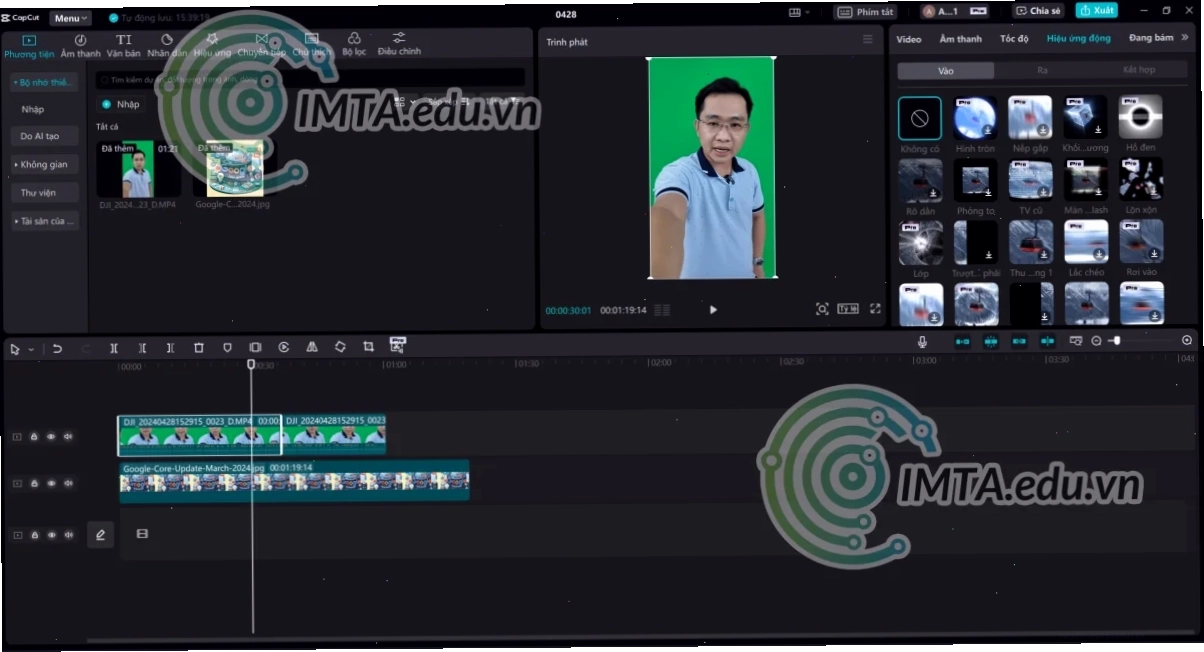The image size is (1204, 652).
Task: Select the DJI_2024...23_D.MP4 media thumbnail
Action: tap(139, 169)
